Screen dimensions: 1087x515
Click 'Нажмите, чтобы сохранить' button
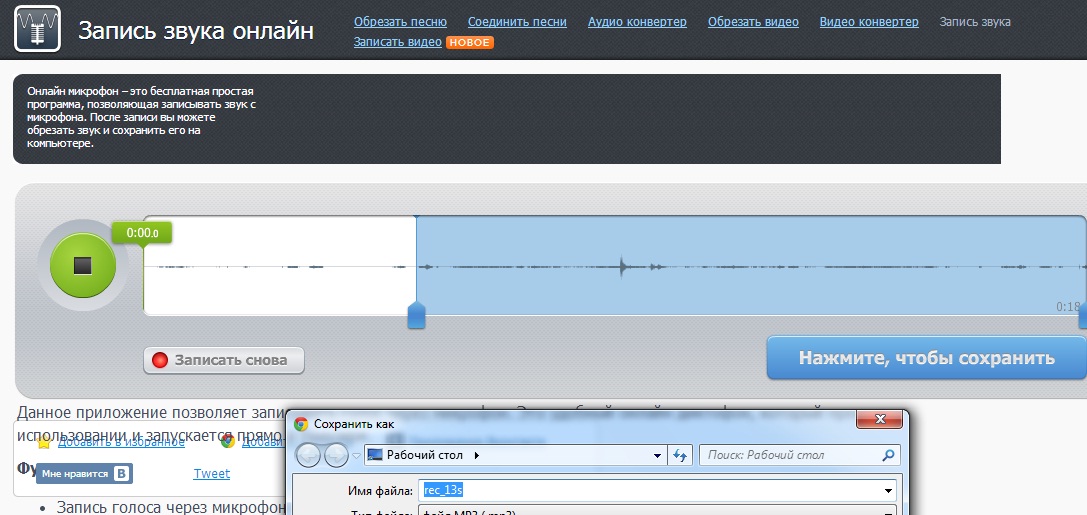click(926, 358)
